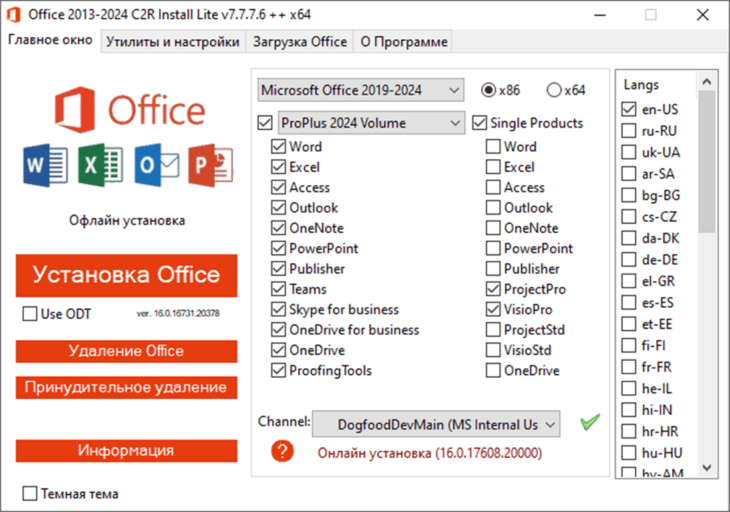The width and height of the screenshot is (730, 512).
Task: Uncheck Access in the ProPlus suite list
Action: [278, 188]
